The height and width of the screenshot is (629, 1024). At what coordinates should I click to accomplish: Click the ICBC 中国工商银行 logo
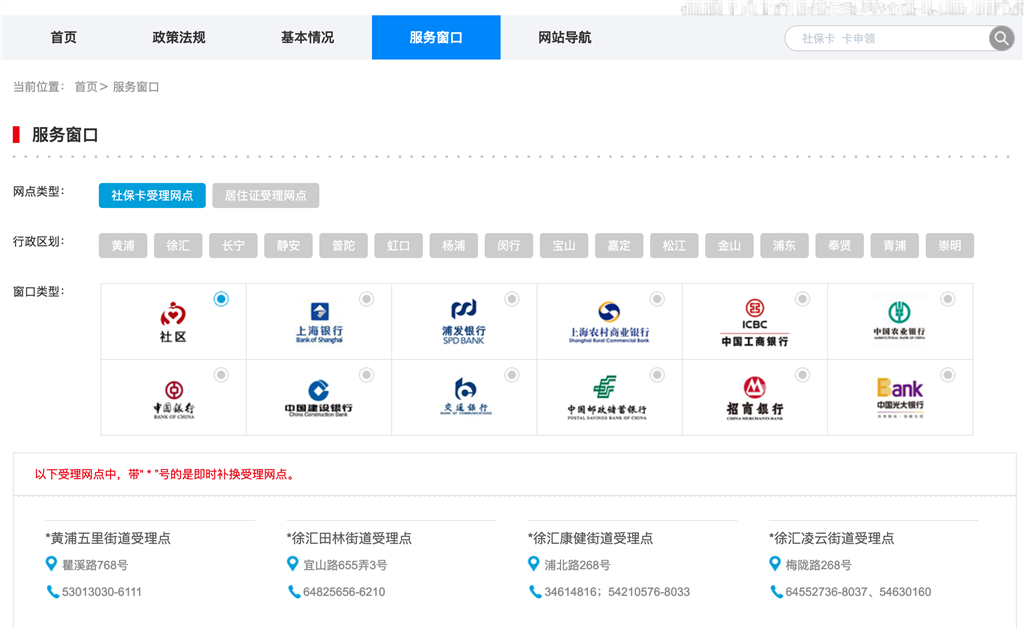pyautogui.click(x=754, y=323)
